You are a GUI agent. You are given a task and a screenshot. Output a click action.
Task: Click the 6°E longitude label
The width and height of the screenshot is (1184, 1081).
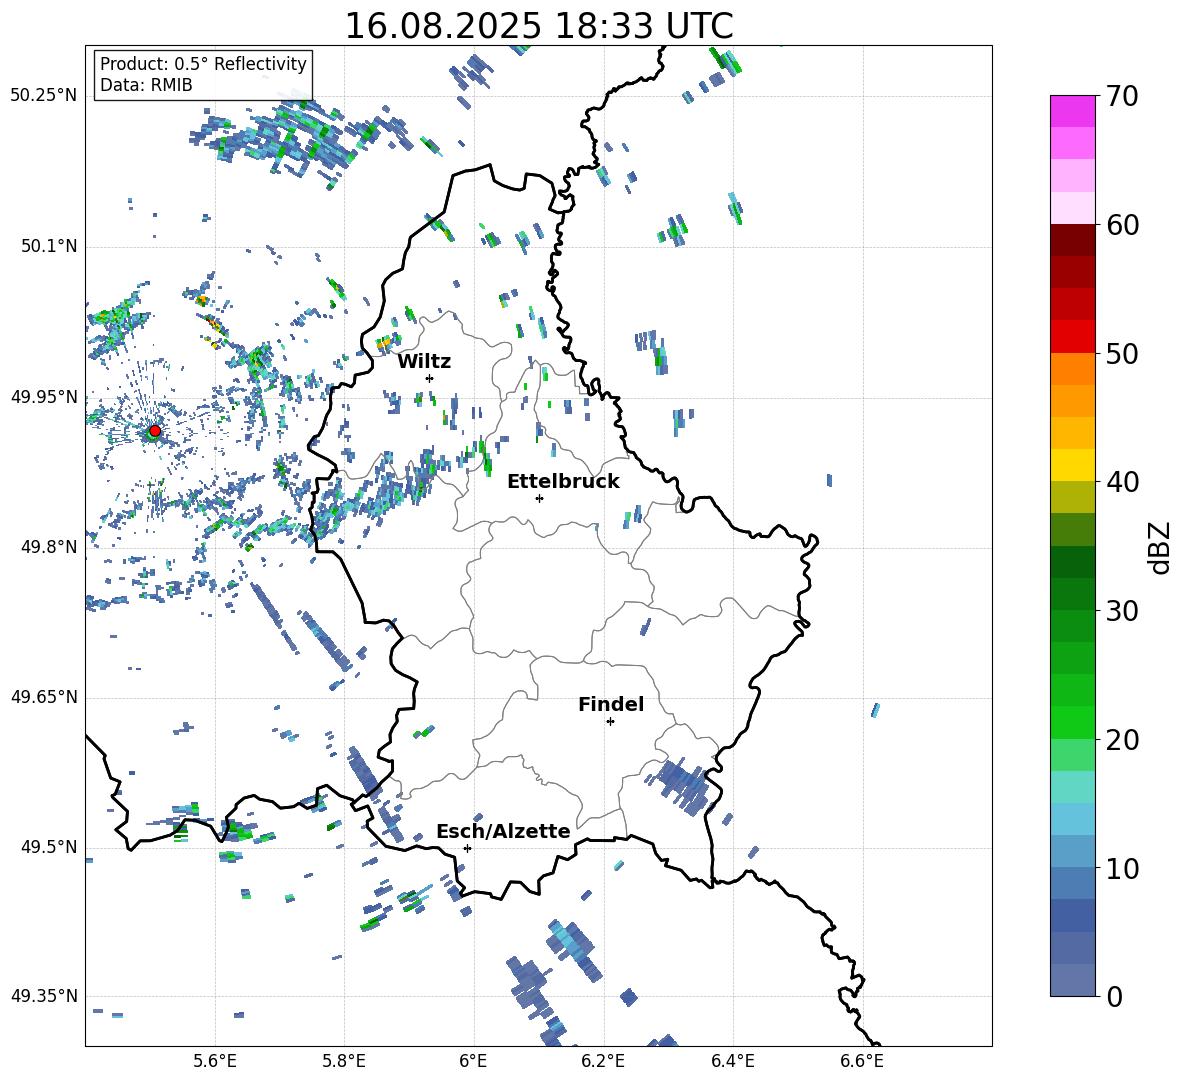coord(473,1061)
